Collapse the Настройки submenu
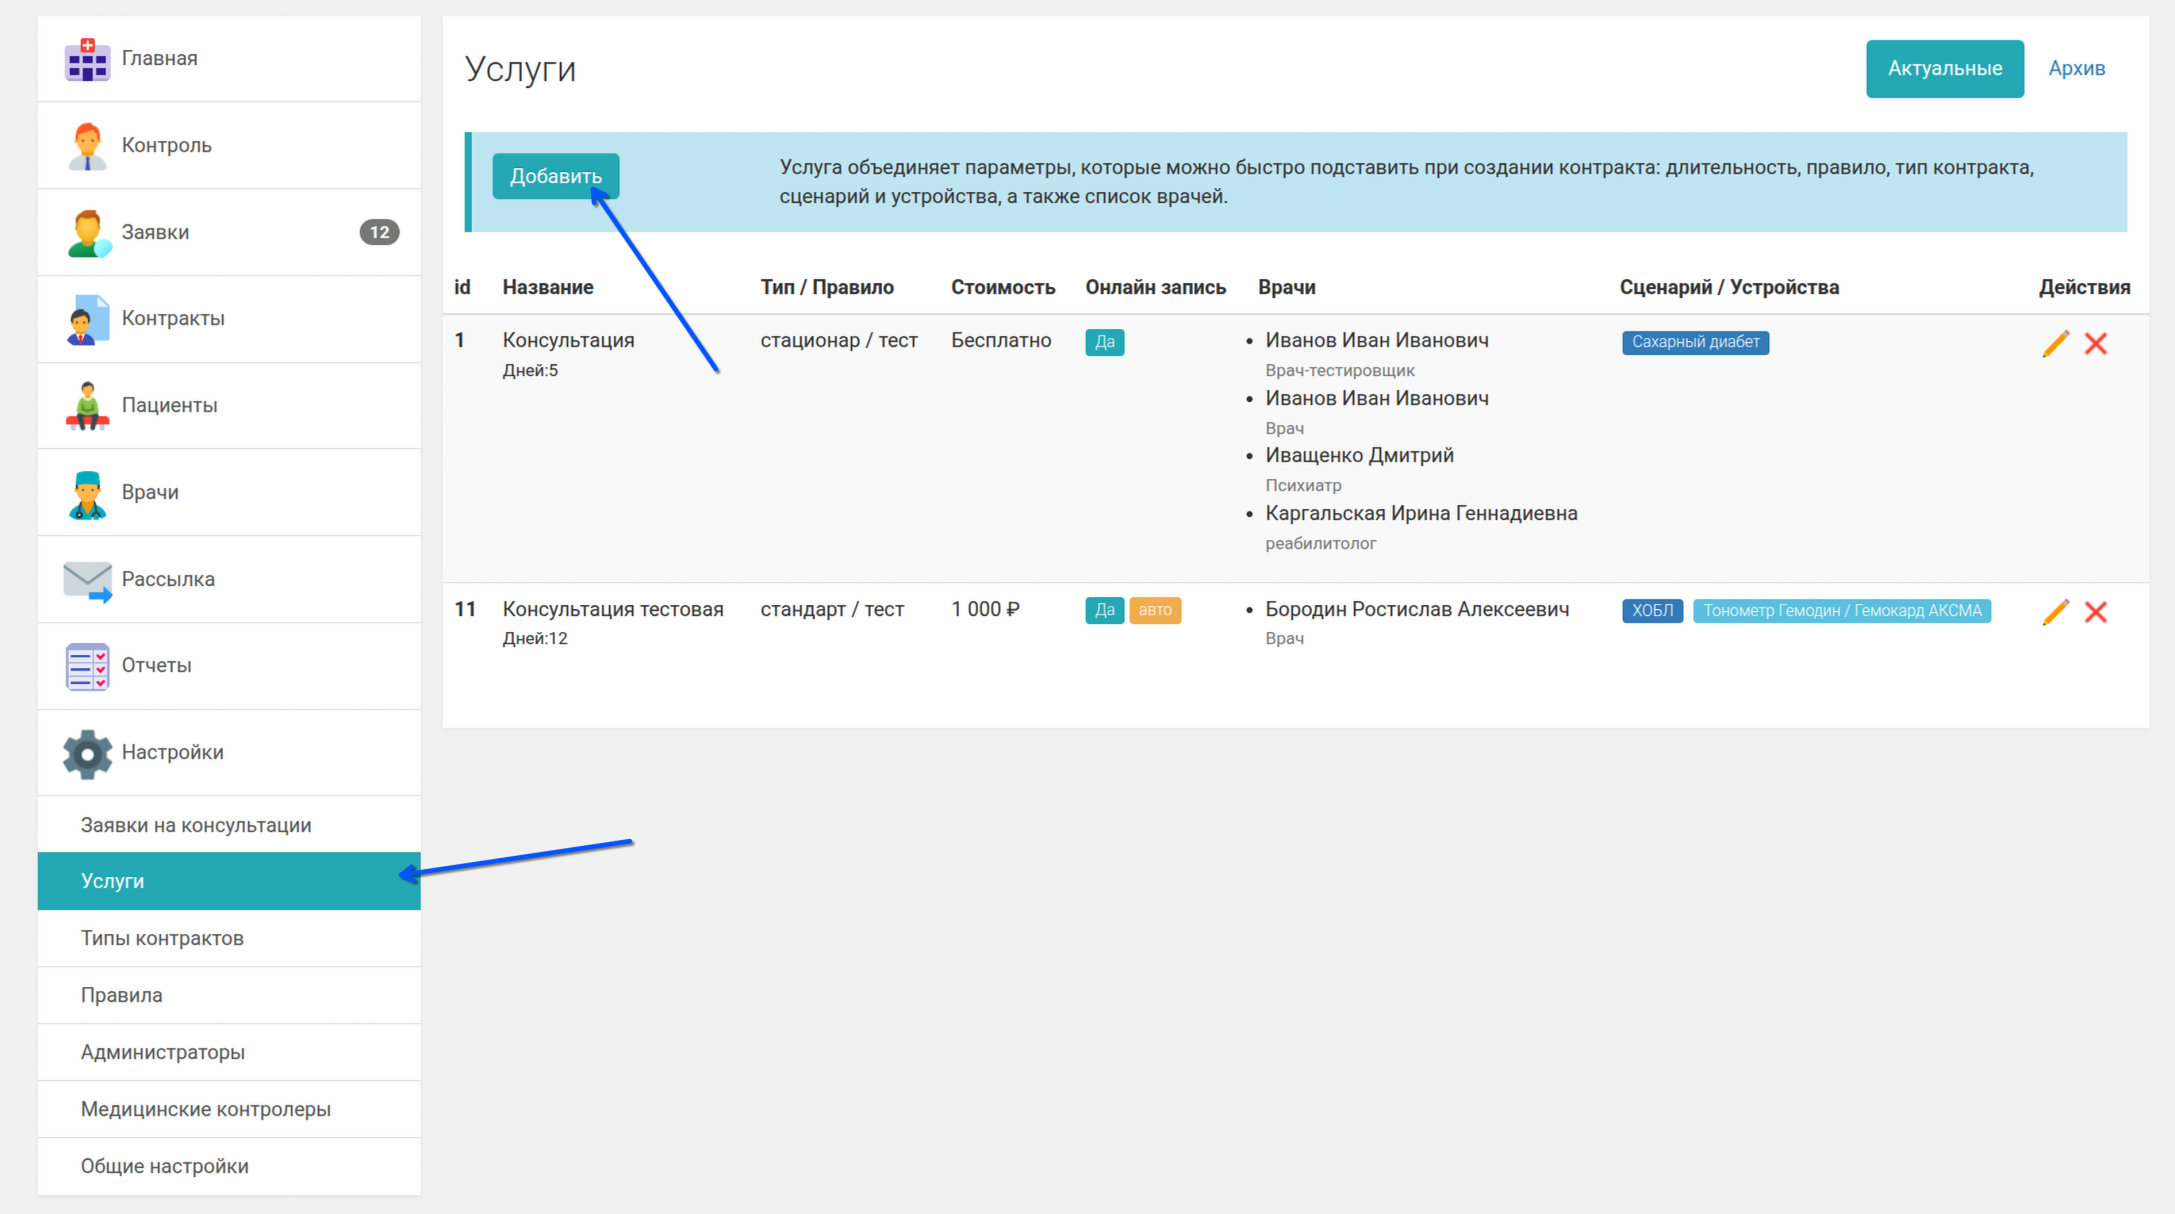Viewport: 2175px width, 1214px height. coord(172,753)
